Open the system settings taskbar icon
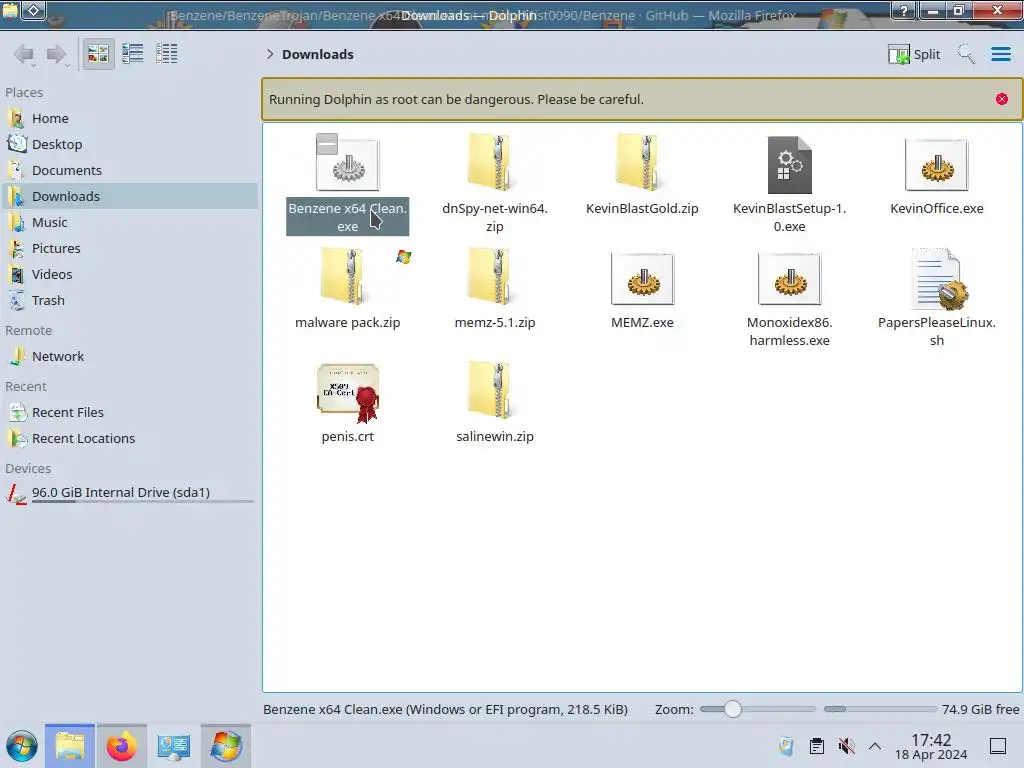The height and width of the screenshot is (768, 1024). click(174, 746)
